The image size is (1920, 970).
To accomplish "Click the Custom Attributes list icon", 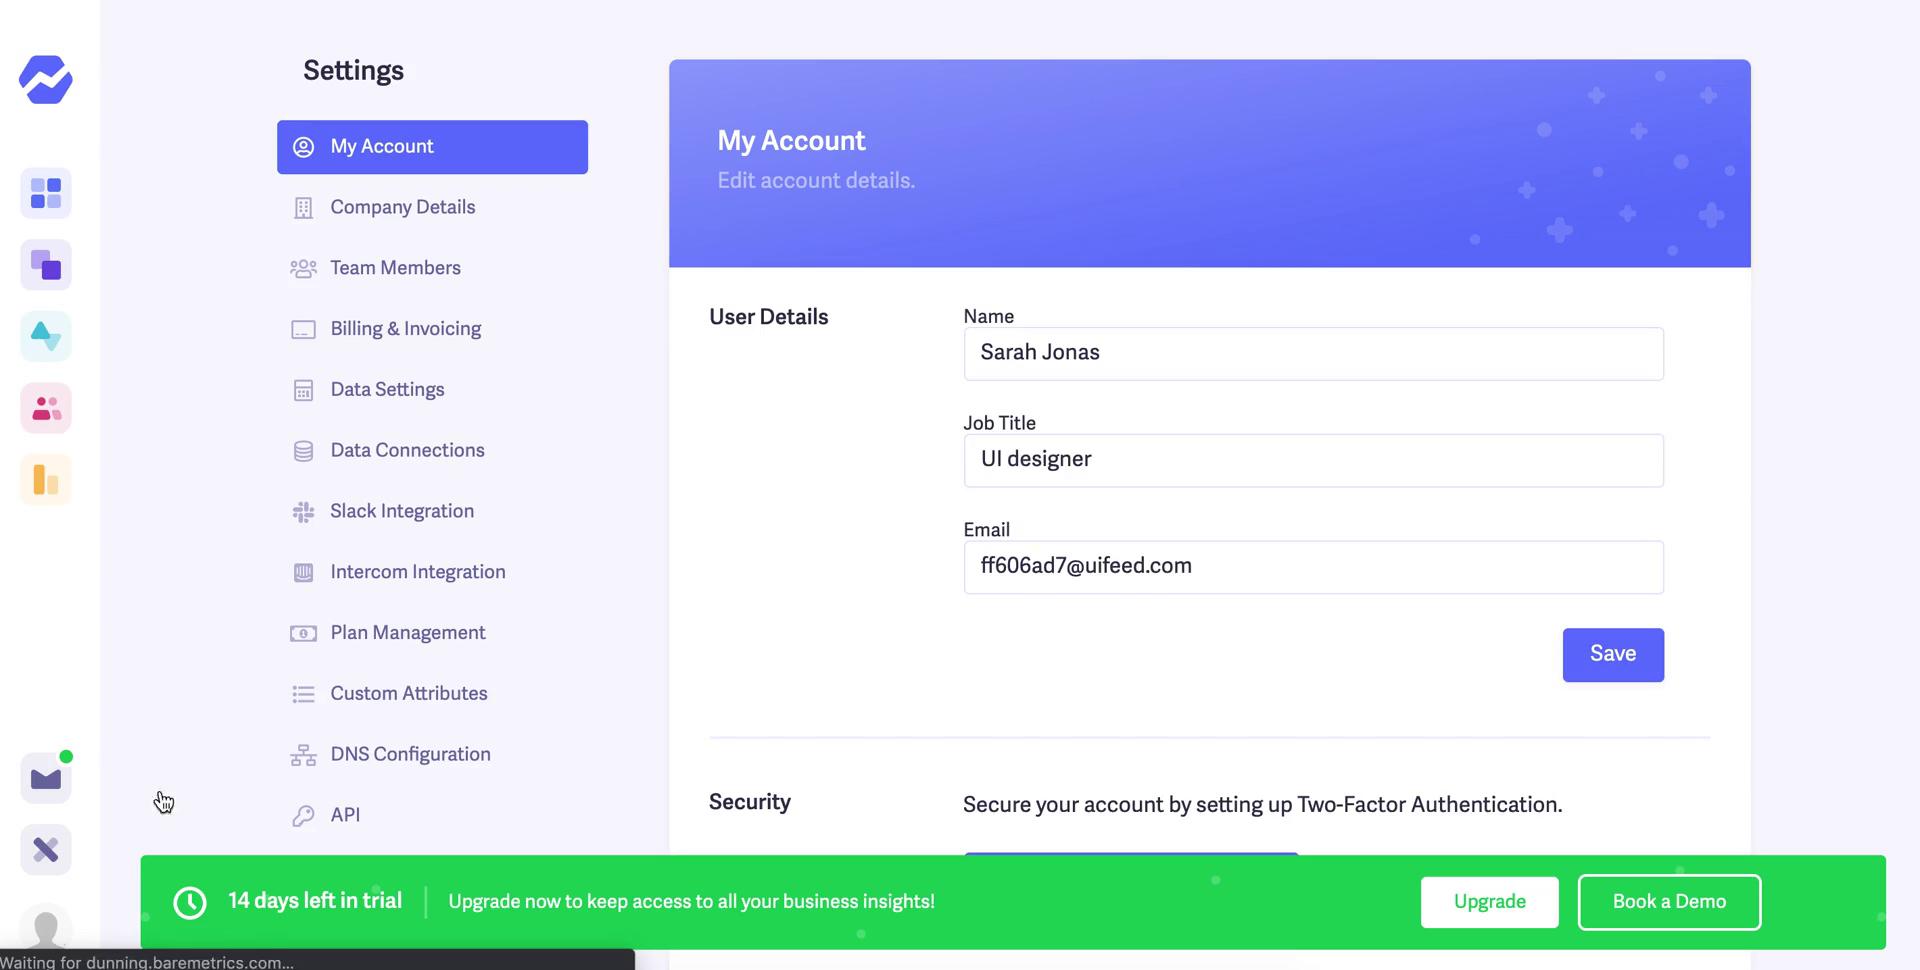I will 303,694.
